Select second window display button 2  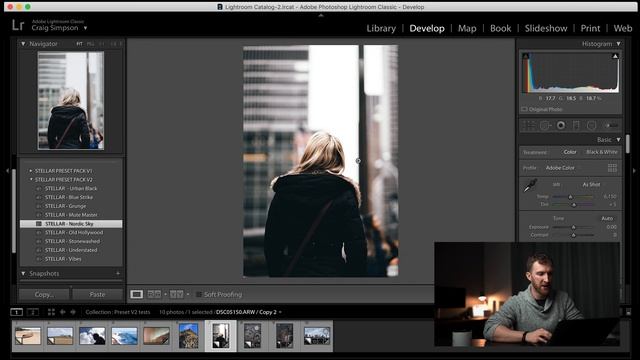pos(33,312)
